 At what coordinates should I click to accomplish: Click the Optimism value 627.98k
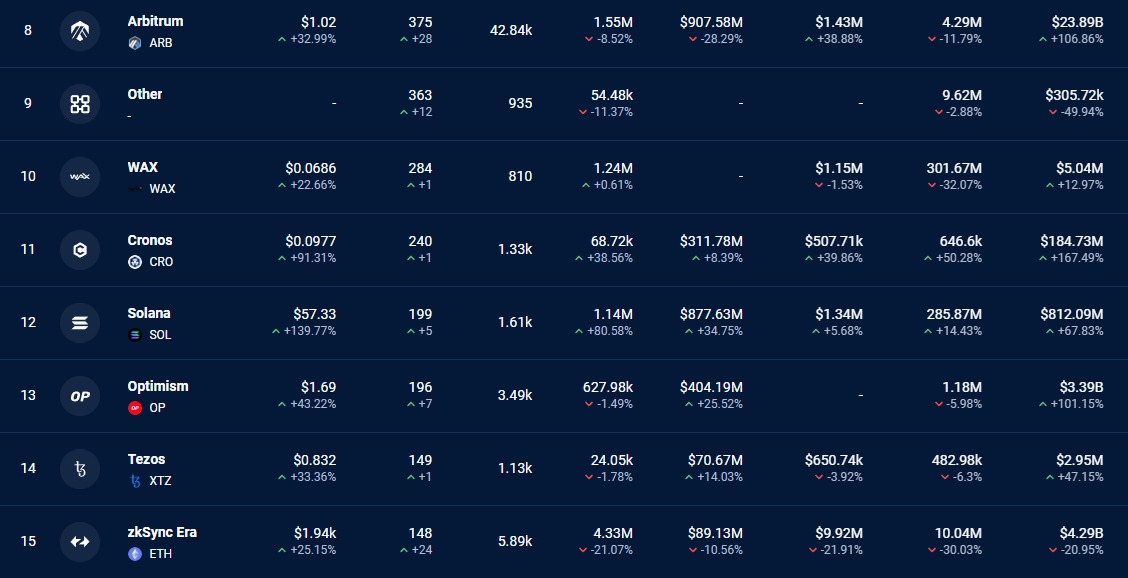(608, 387)
